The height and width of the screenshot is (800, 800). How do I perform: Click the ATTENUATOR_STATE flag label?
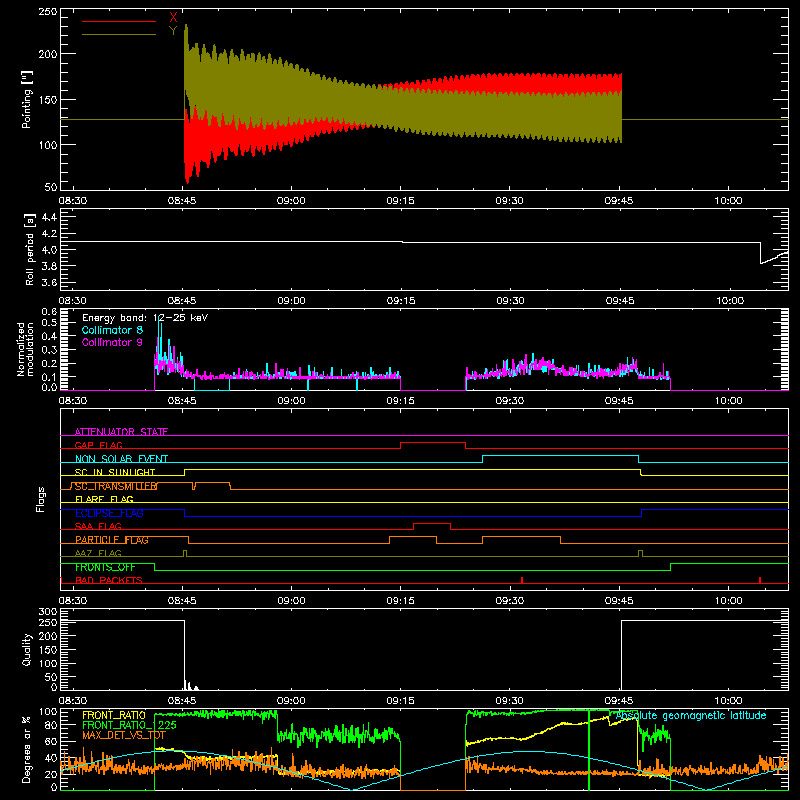(x=121, y=432)
